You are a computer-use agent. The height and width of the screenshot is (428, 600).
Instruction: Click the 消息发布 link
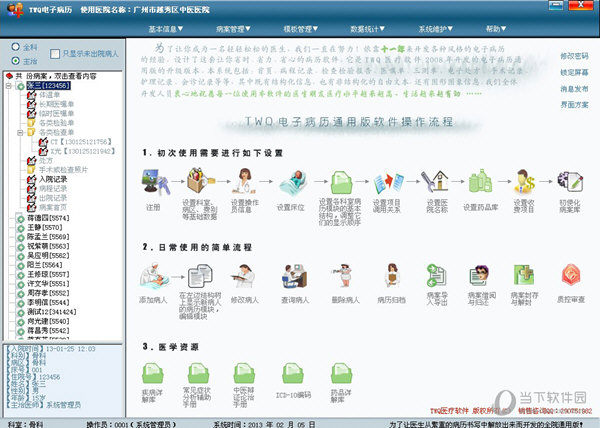pyautogui.click(x=574, y=89)
